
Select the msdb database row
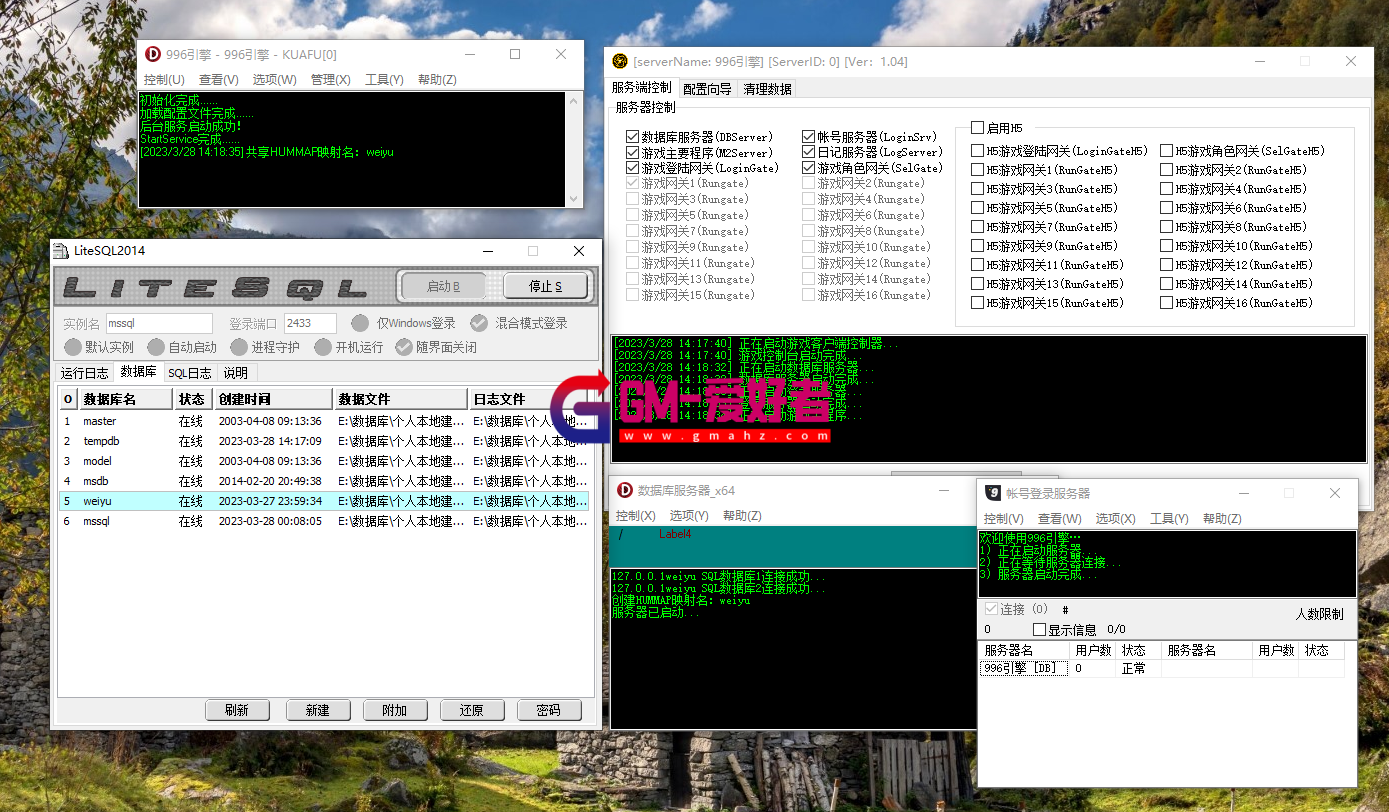point(323,481)
